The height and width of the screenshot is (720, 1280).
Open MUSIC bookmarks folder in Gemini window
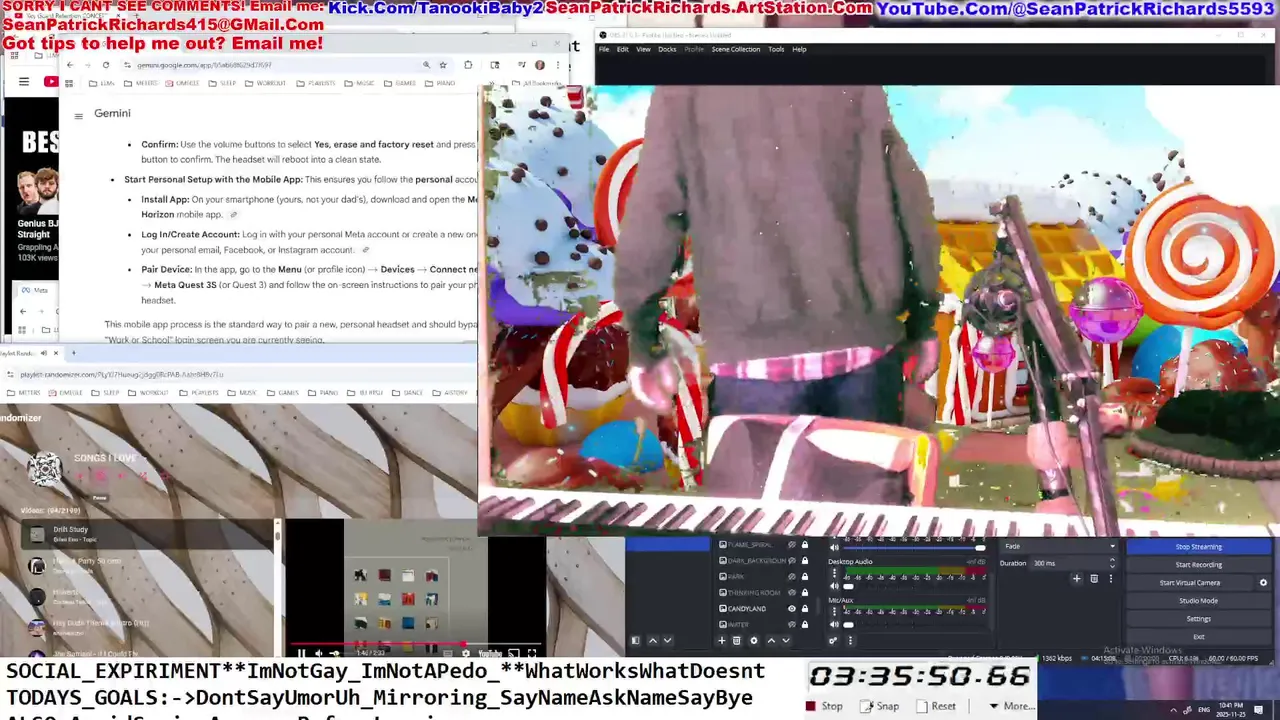click(x=359, y=83)
